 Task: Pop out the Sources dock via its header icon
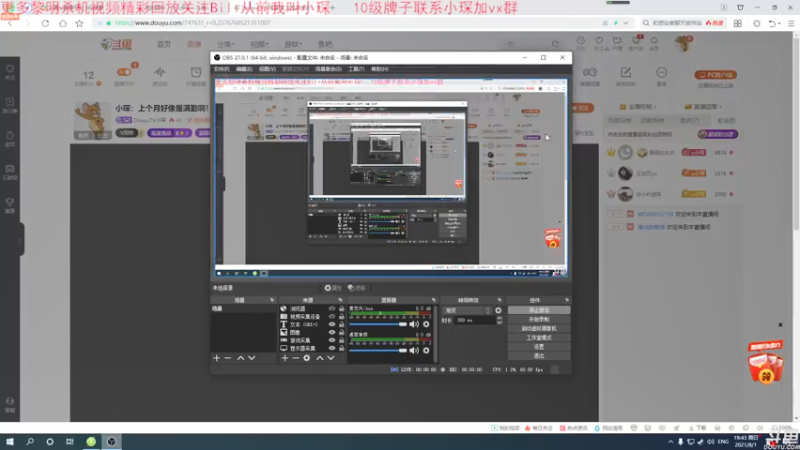tap(340, 300)
